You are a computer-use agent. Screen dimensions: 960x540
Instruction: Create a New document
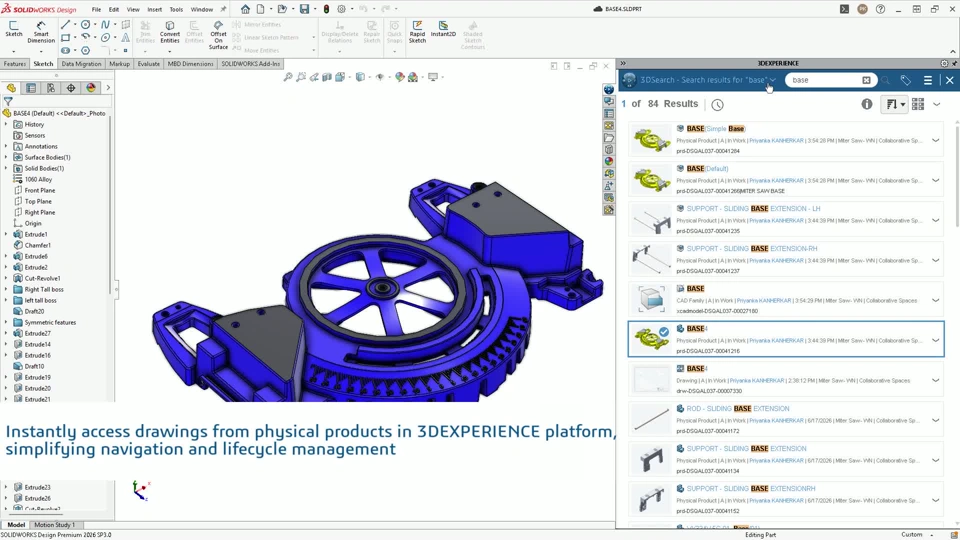pyautogui.click(x=261, y=9)
